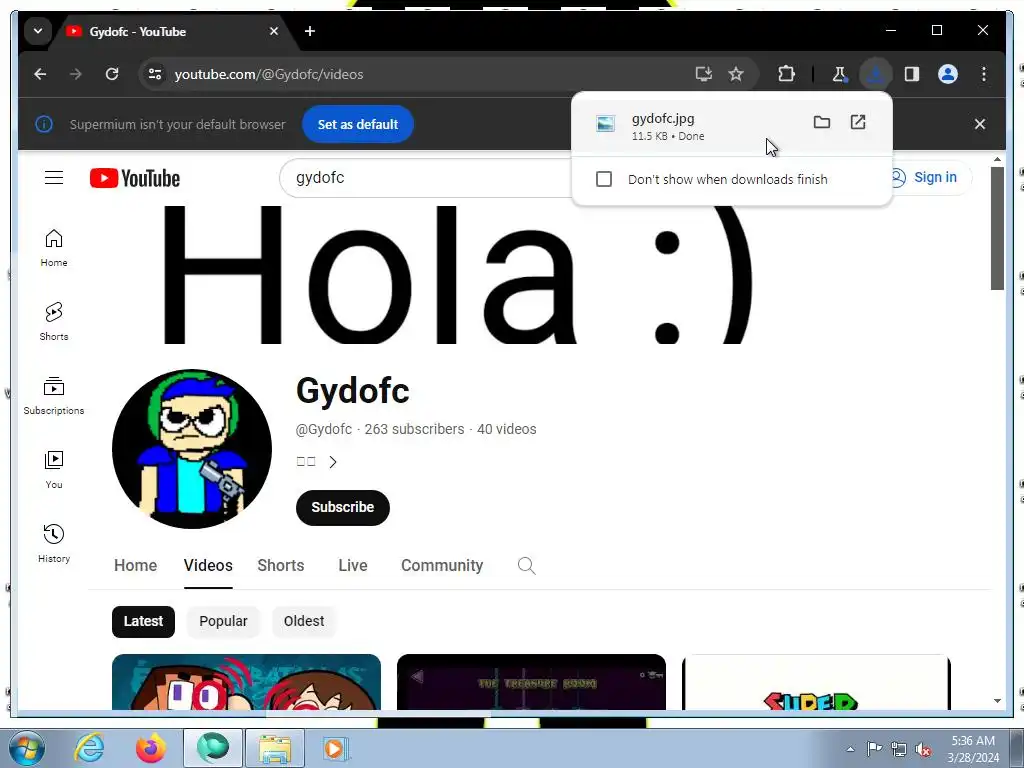The image size is (1024, 768).
Task: Sort videos by Oldest
Action: click(304, 621)
